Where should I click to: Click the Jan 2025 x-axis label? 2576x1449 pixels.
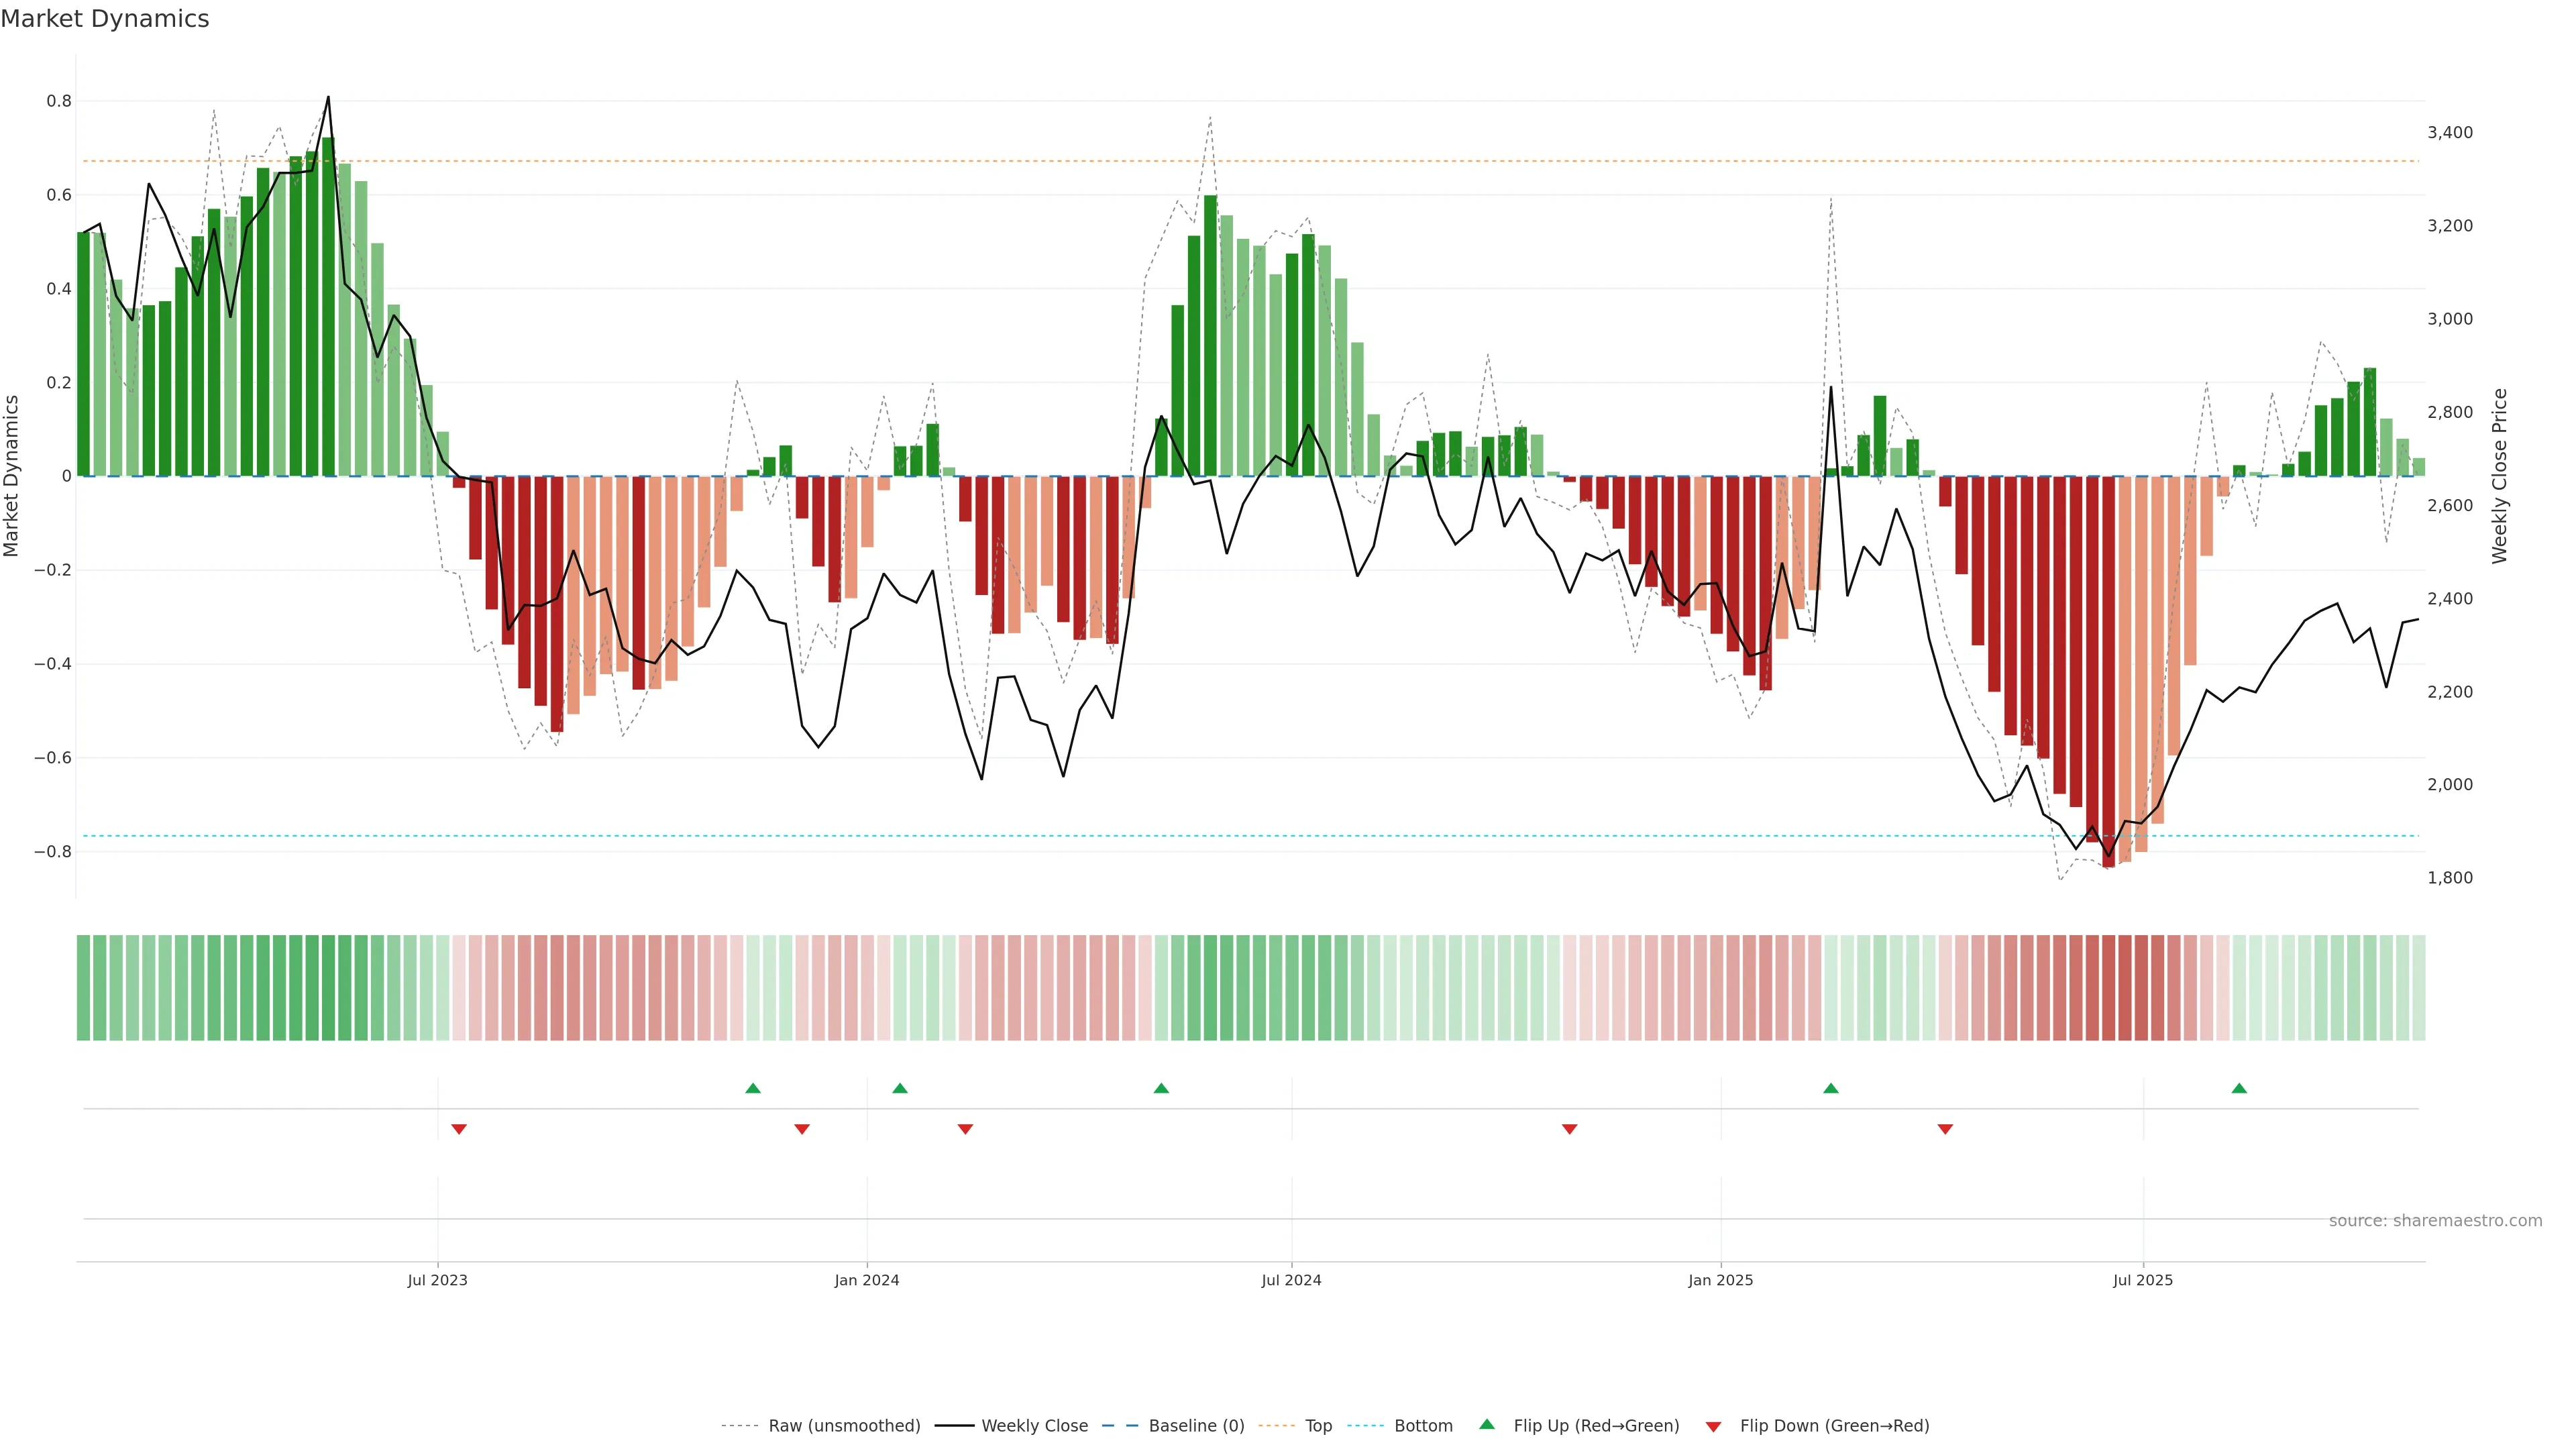[1720, 1280]
